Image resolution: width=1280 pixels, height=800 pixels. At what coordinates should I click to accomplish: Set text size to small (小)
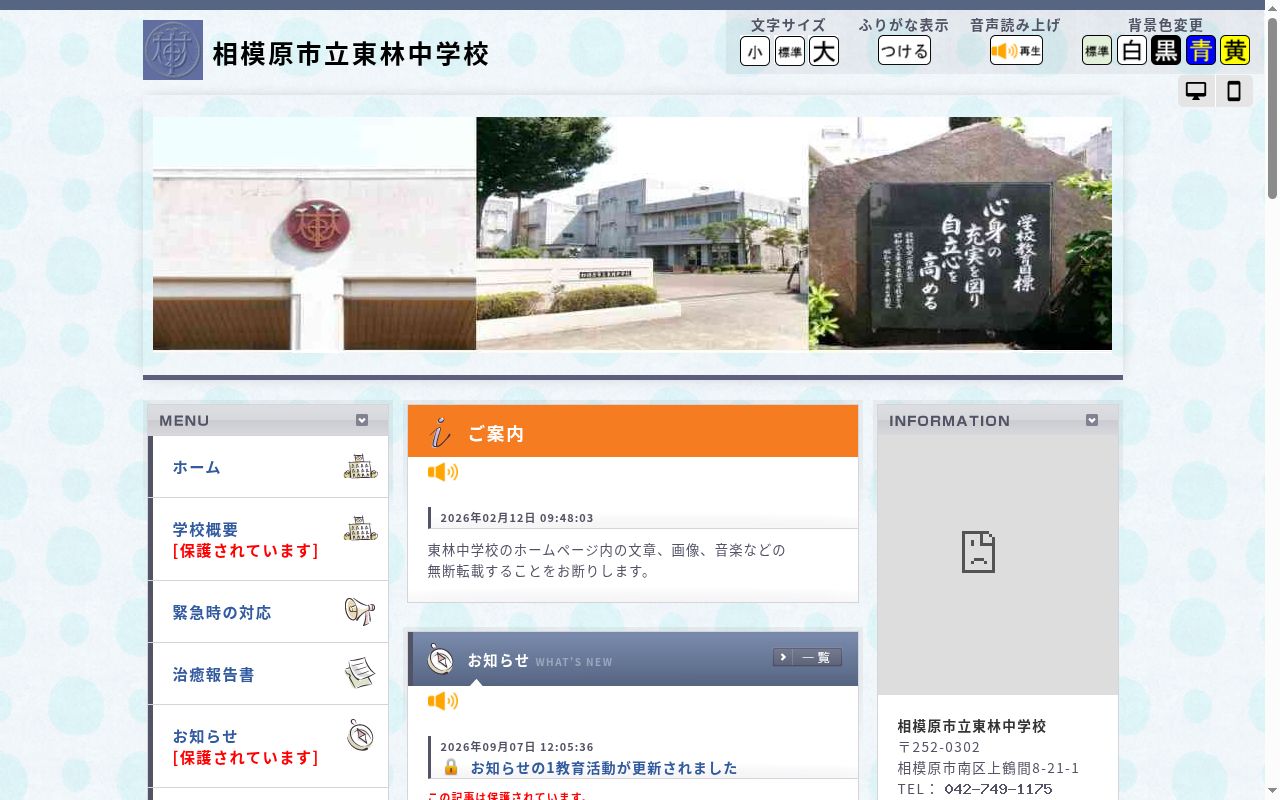pos(755,51)
